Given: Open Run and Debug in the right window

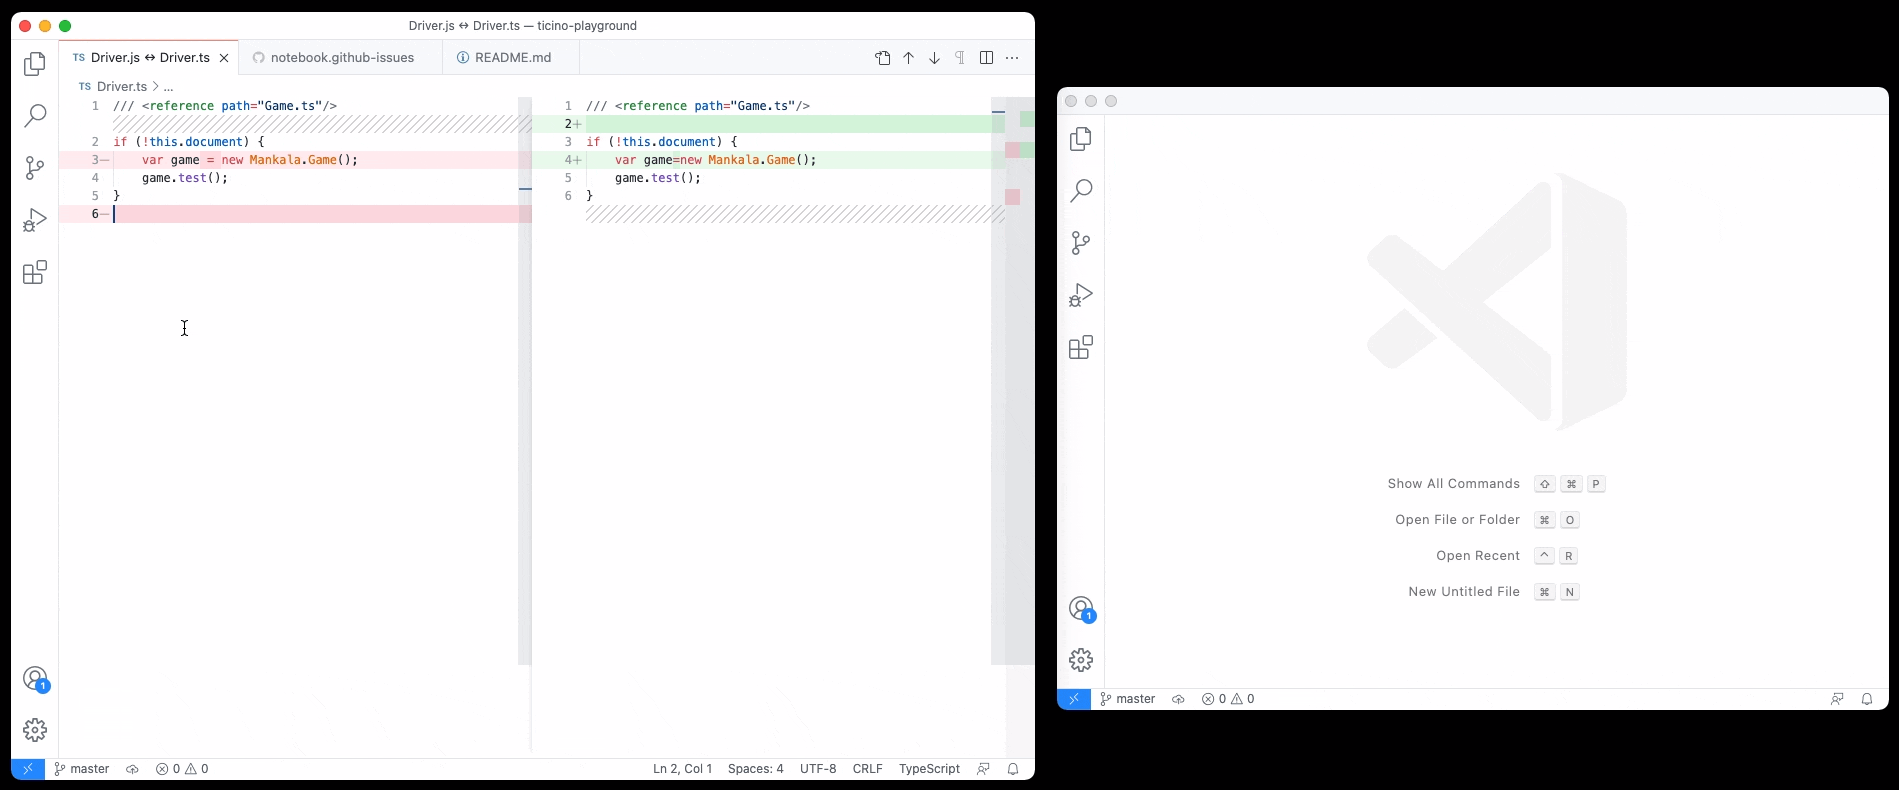Looking at the screenshot, I should click(1081, 295).
